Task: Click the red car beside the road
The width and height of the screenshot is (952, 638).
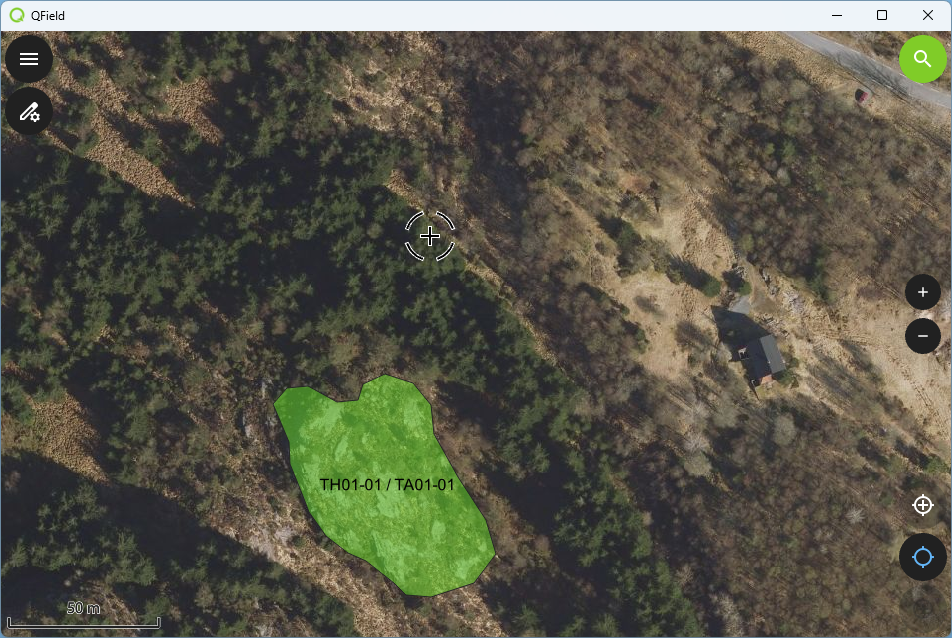Action: coord(861,95)
